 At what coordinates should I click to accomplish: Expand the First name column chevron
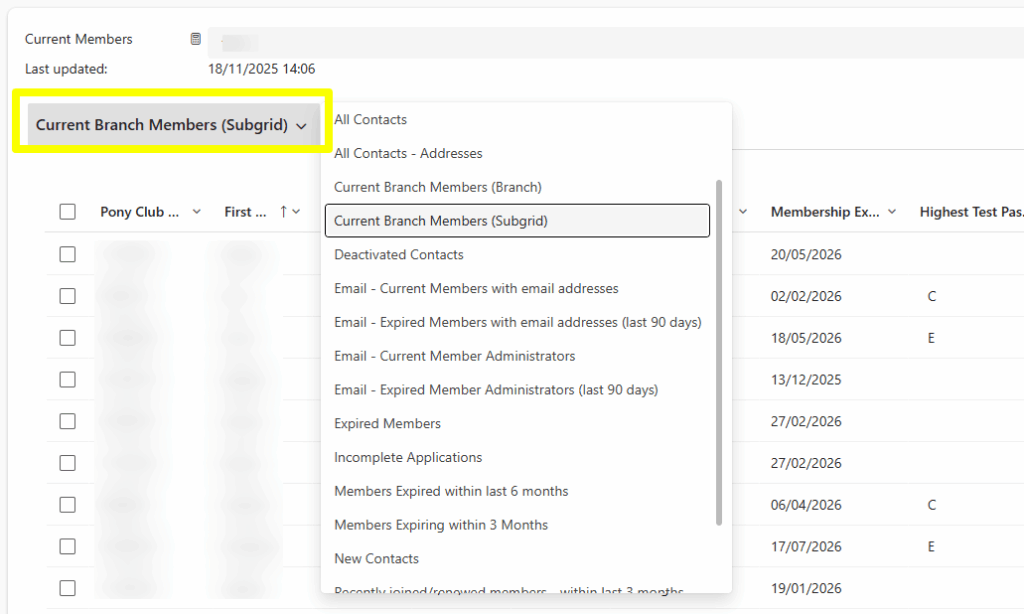tap(297, 212)
